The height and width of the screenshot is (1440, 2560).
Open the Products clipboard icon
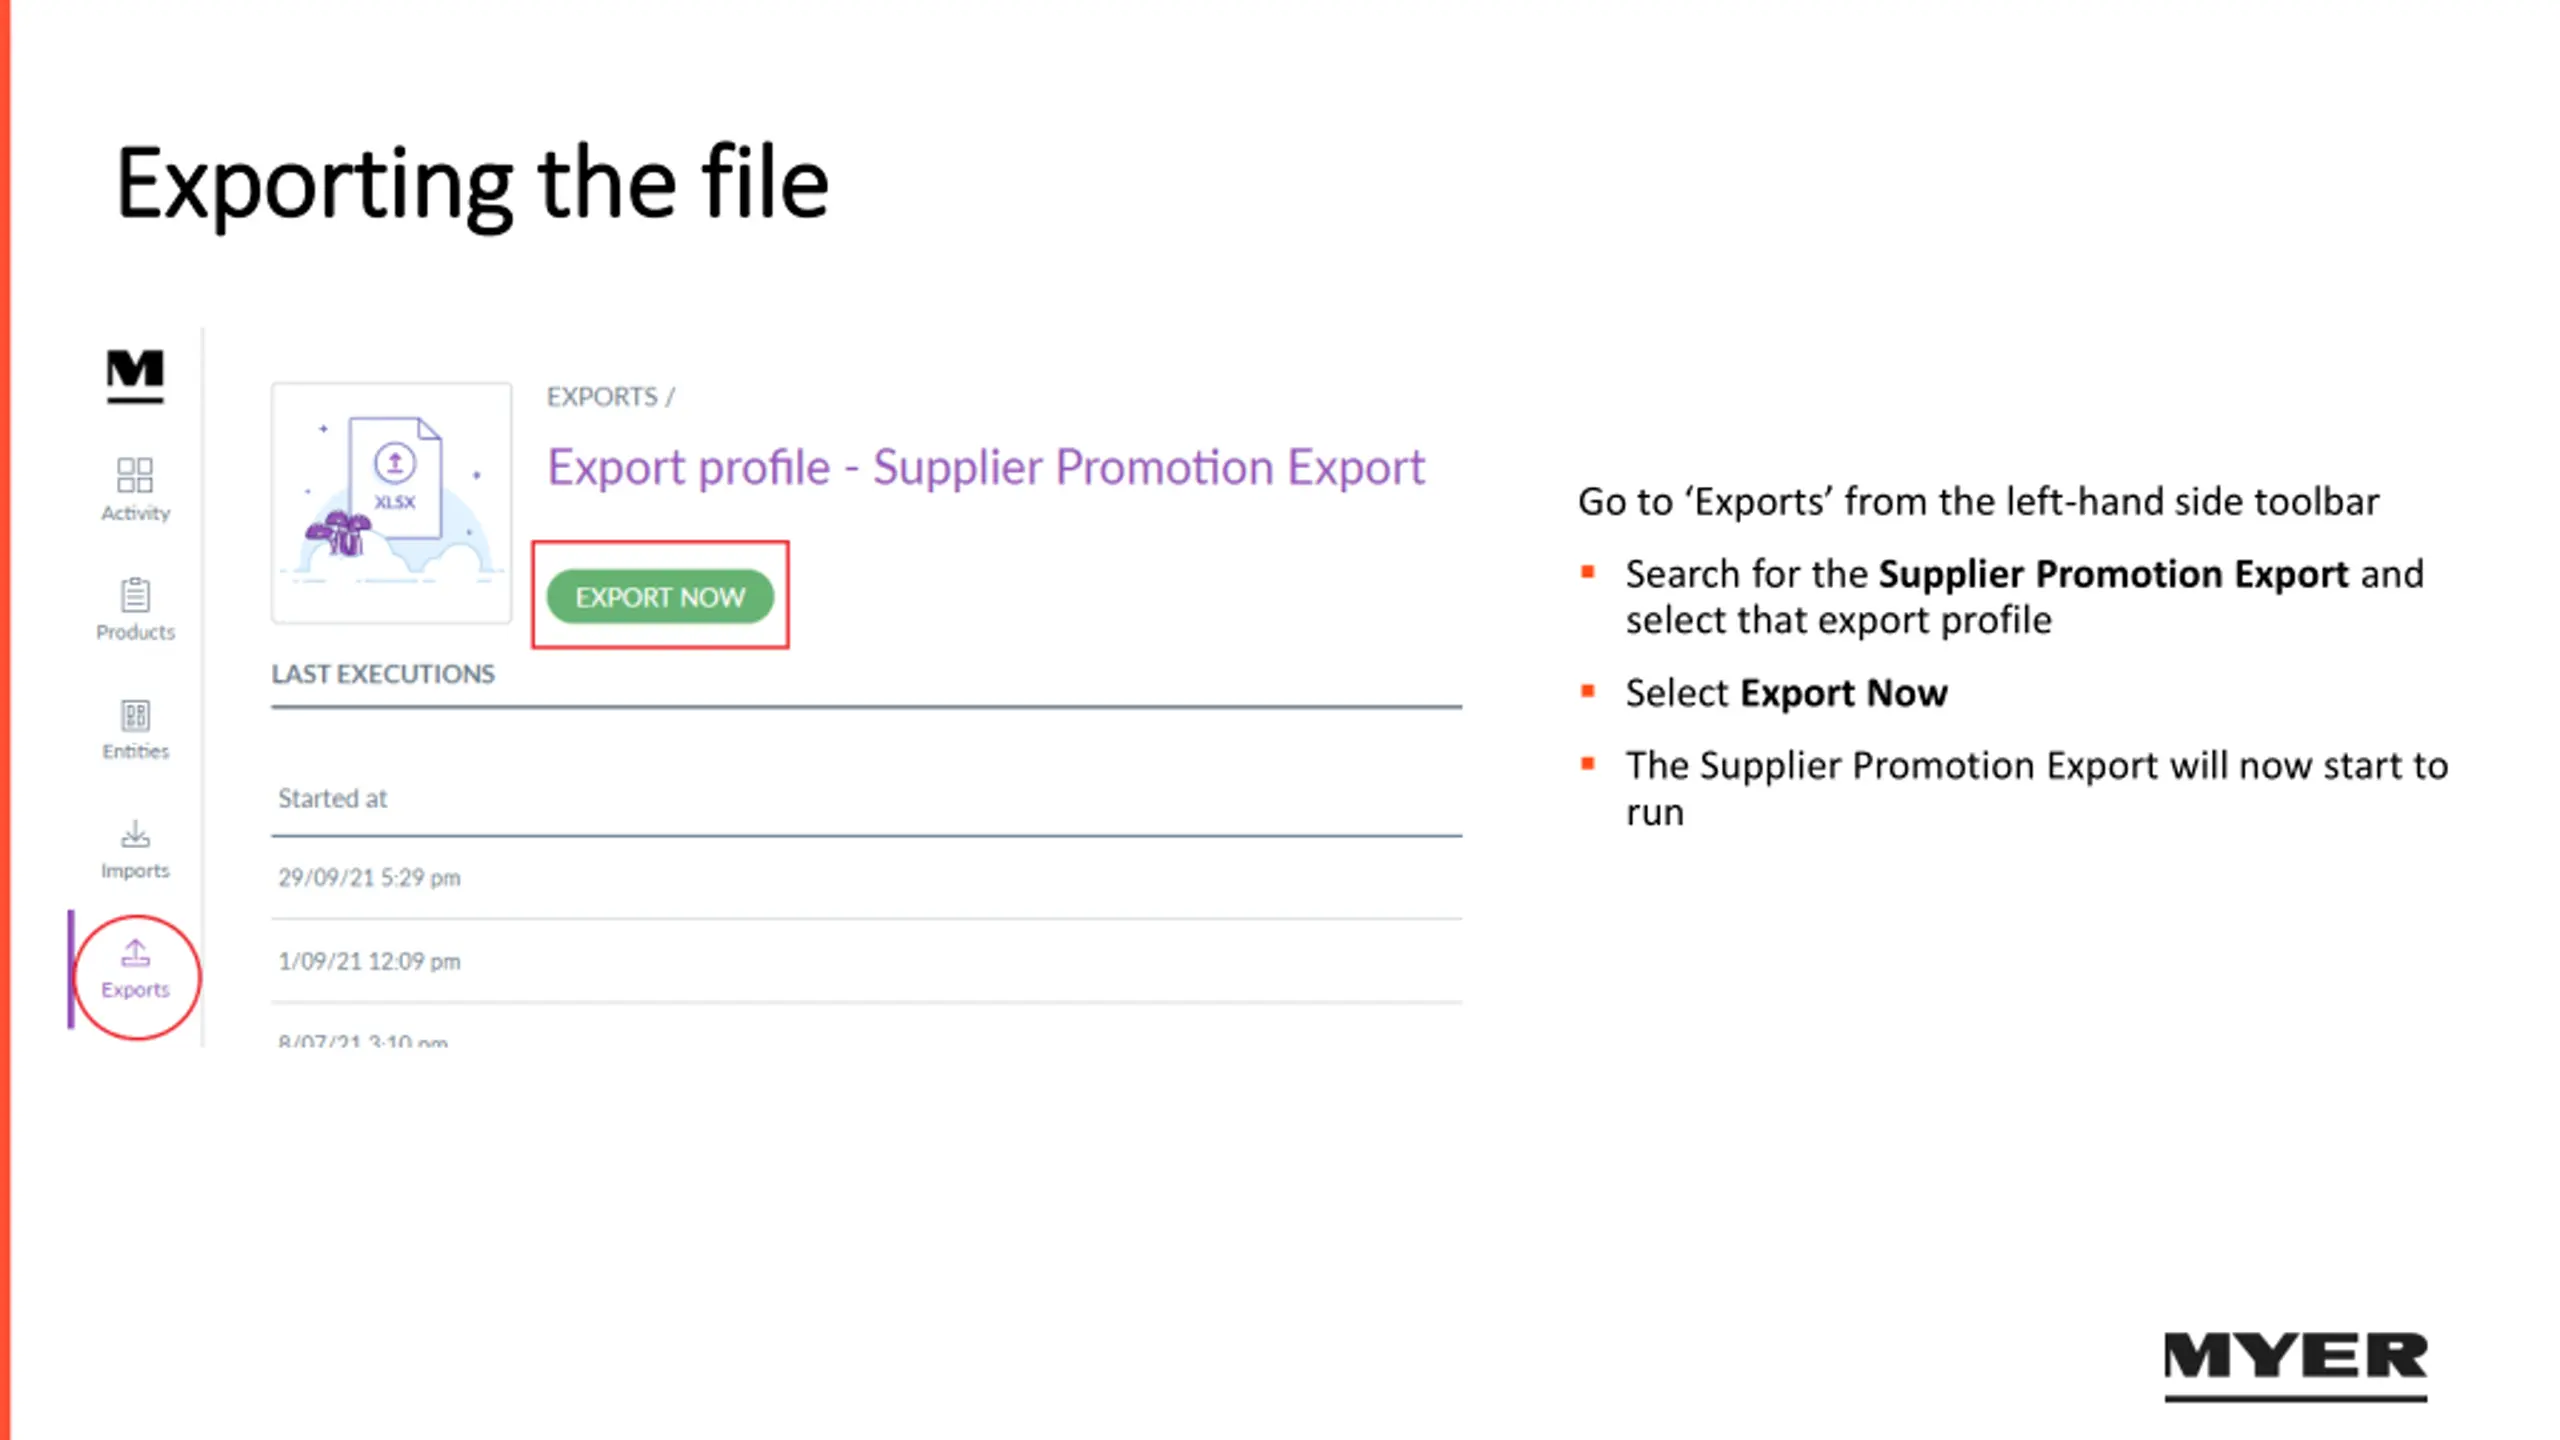[135, 594]
